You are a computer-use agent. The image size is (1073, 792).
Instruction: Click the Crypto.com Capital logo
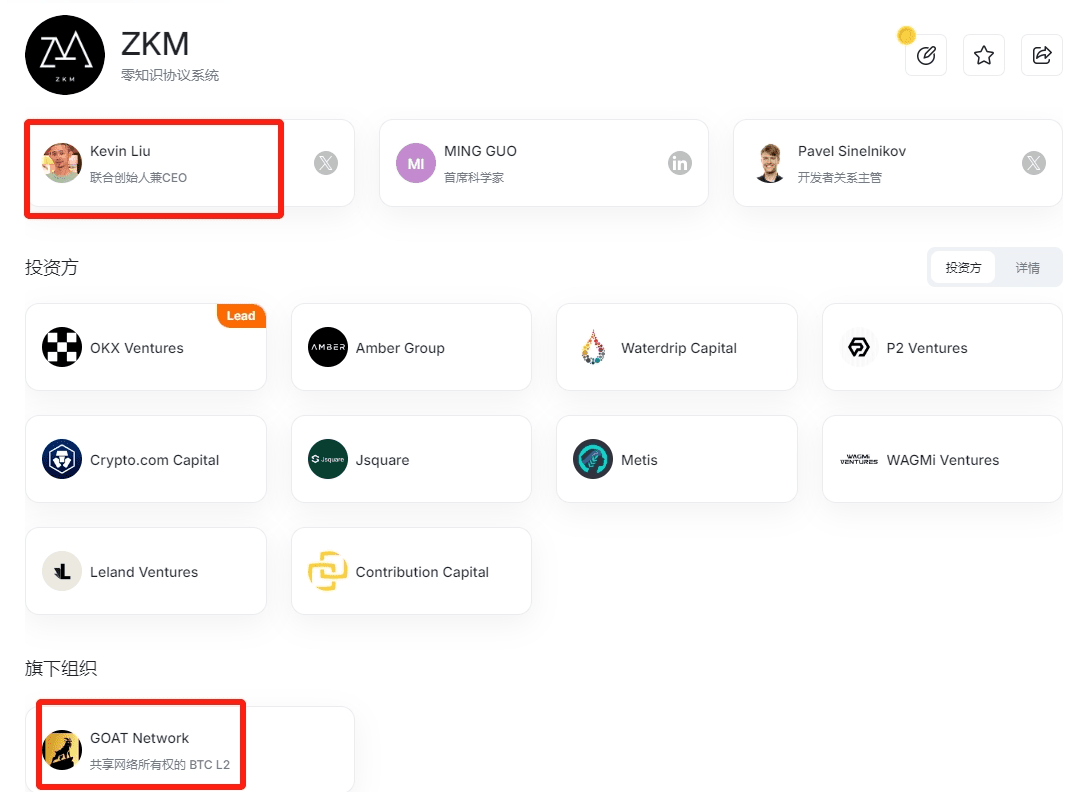click(x=62, y=459)
